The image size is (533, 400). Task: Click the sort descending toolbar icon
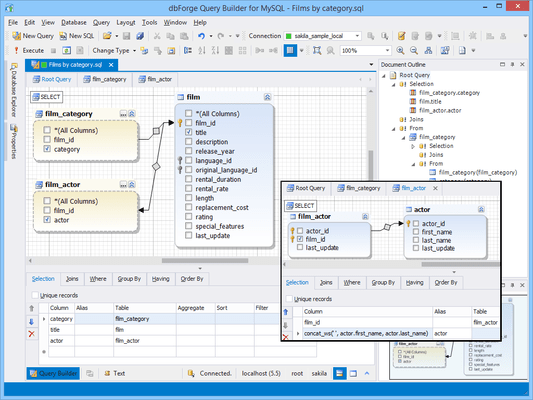tap(215, 51)
